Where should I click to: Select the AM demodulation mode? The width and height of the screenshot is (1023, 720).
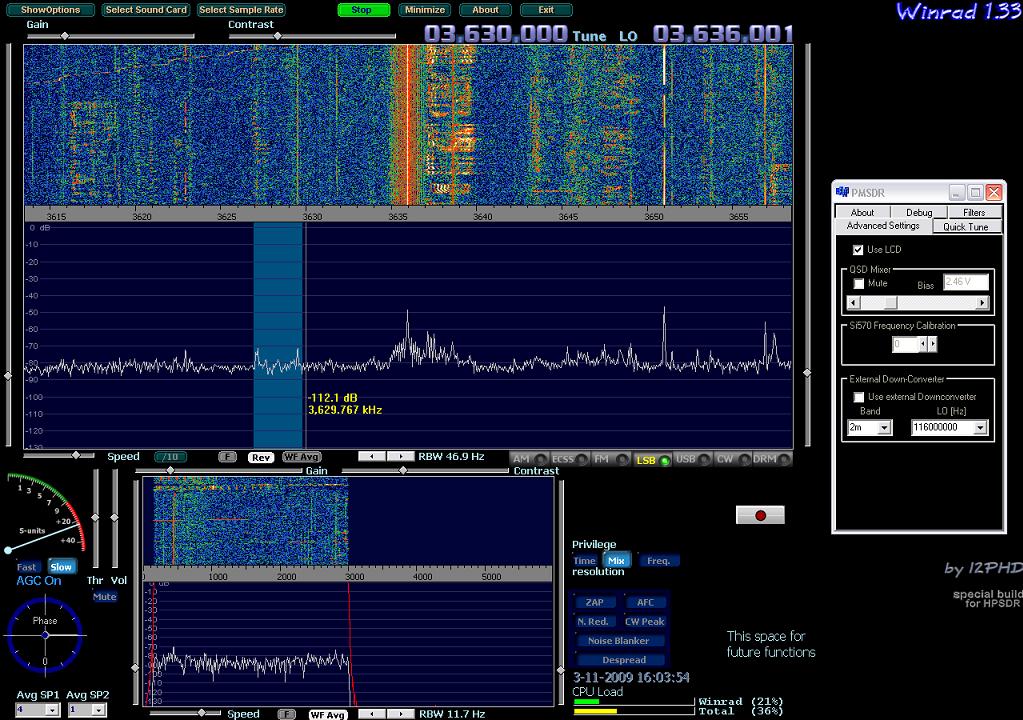526,460
